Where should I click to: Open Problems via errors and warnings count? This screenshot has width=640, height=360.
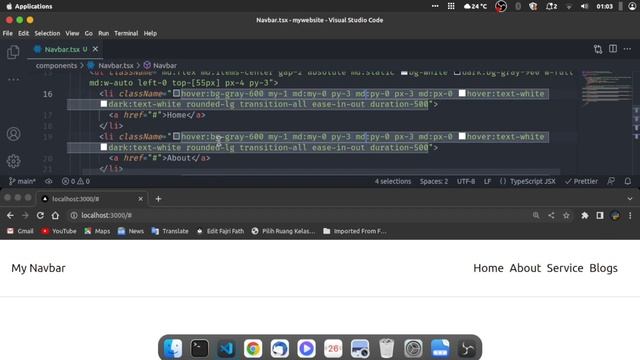[76, 181]
